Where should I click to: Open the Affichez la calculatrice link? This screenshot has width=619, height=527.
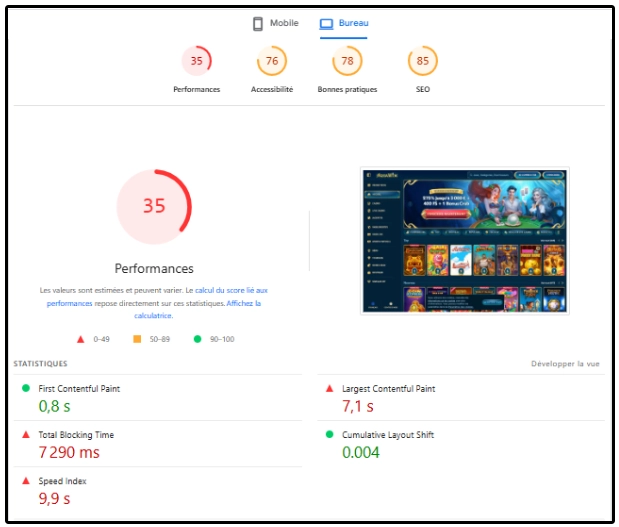point(243,302)
